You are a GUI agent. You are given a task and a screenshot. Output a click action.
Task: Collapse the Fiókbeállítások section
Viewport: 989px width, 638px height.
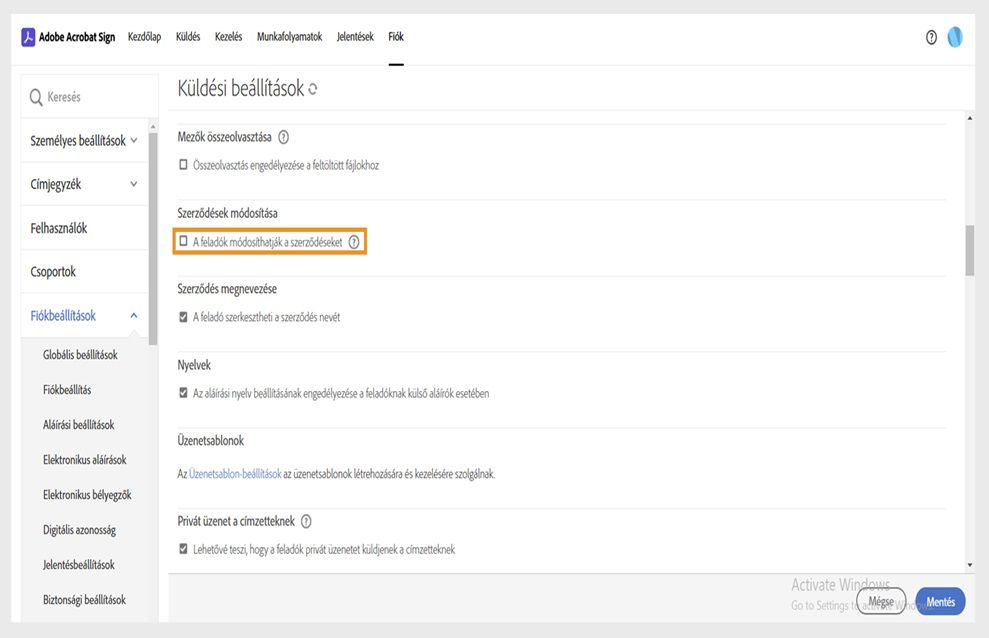pos(134,316)
